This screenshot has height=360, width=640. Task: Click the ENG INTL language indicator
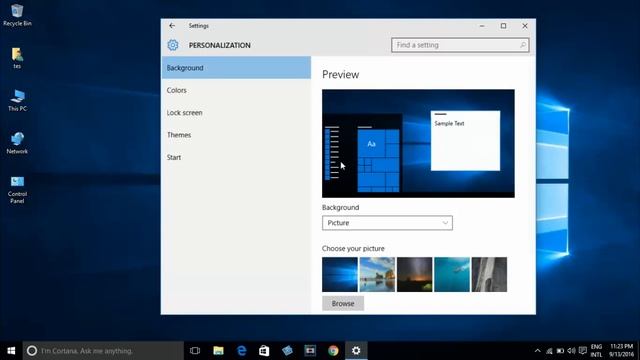pos(596,351)
